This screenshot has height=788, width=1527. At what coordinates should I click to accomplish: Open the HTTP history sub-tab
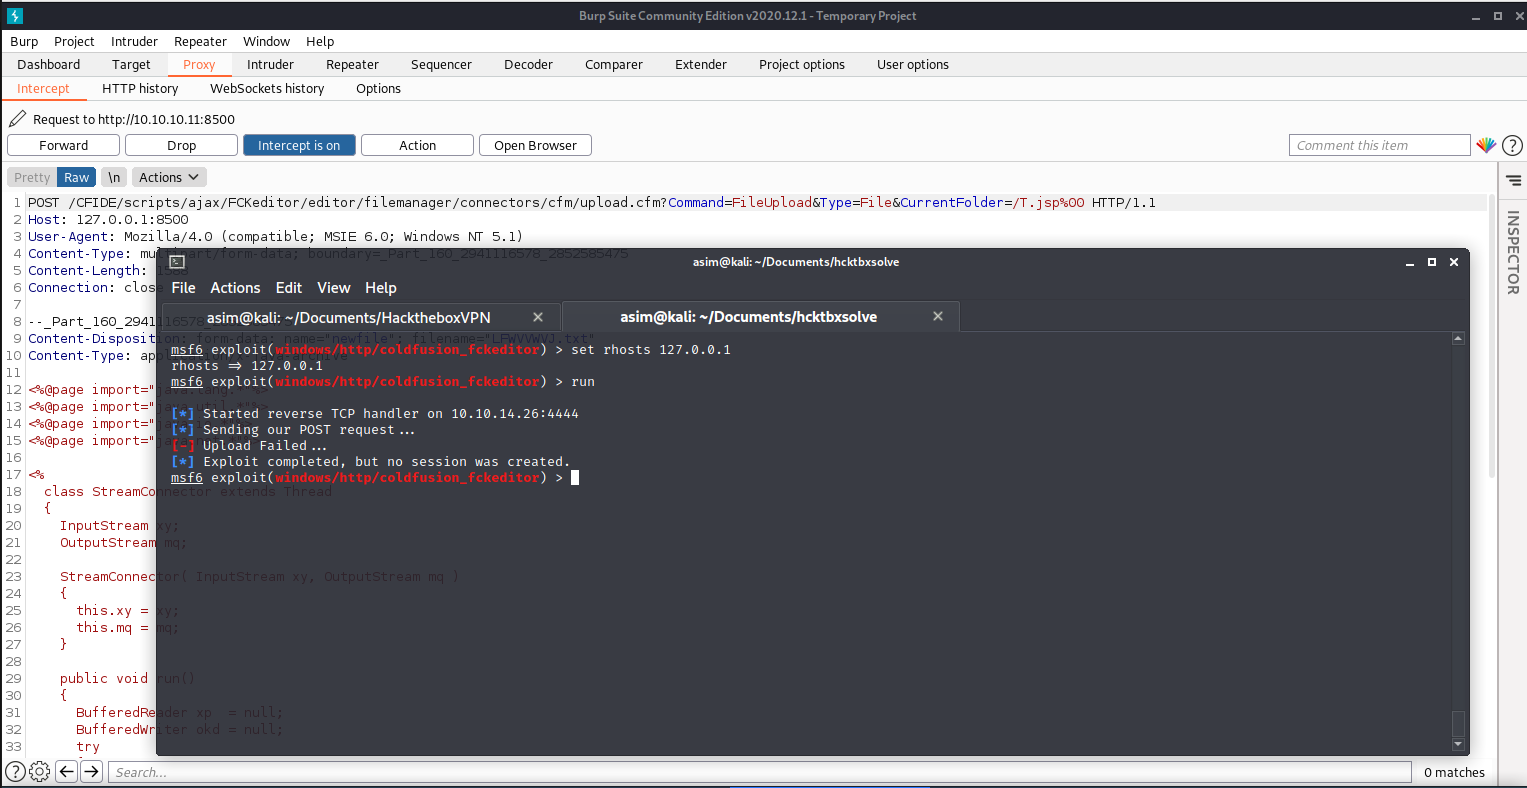(x=140, y=88)
